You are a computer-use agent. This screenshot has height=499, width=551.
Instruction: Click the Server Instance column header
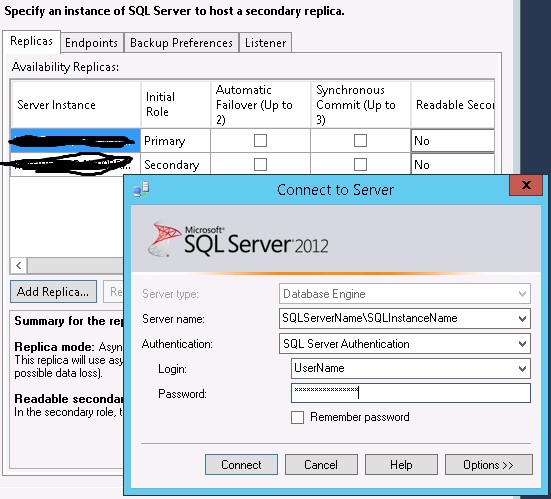pos(76,105)
